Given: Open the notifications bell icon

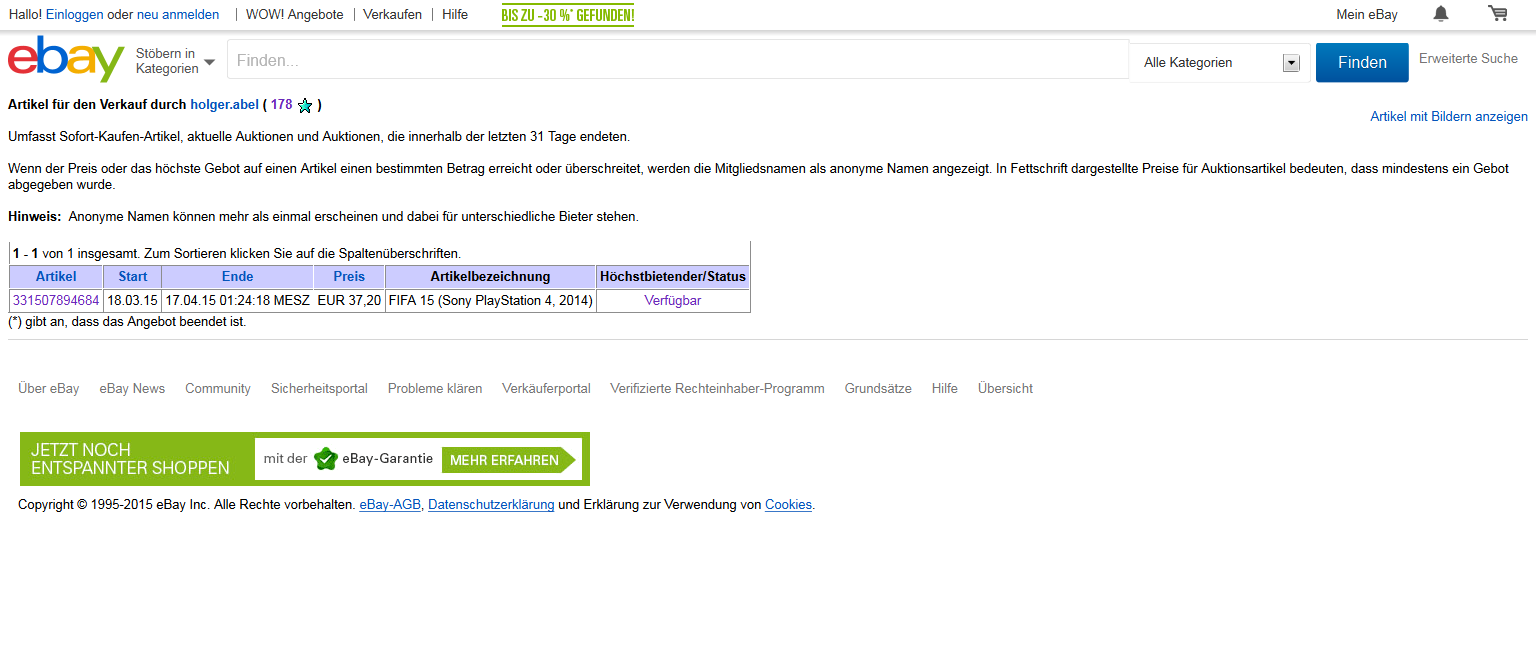Looking at the screenshot, I should 1440,14.
